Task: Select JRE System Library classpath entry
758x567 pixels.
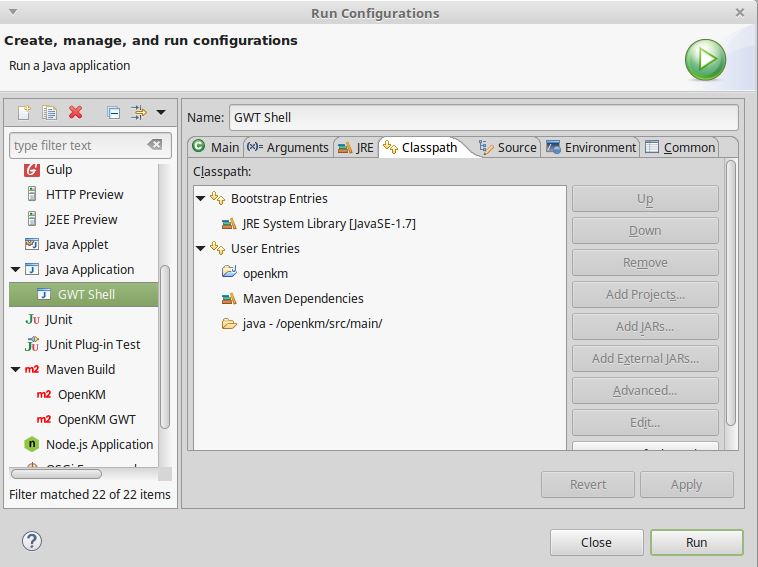Action: [x=328, y=224]
